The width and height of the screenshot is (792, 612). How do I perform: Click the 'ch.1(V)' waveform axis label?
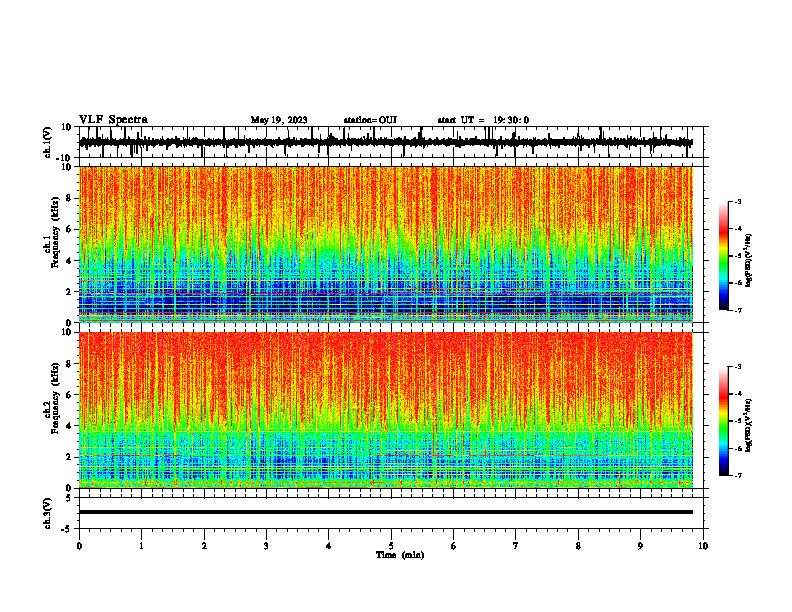click(48, 142)
